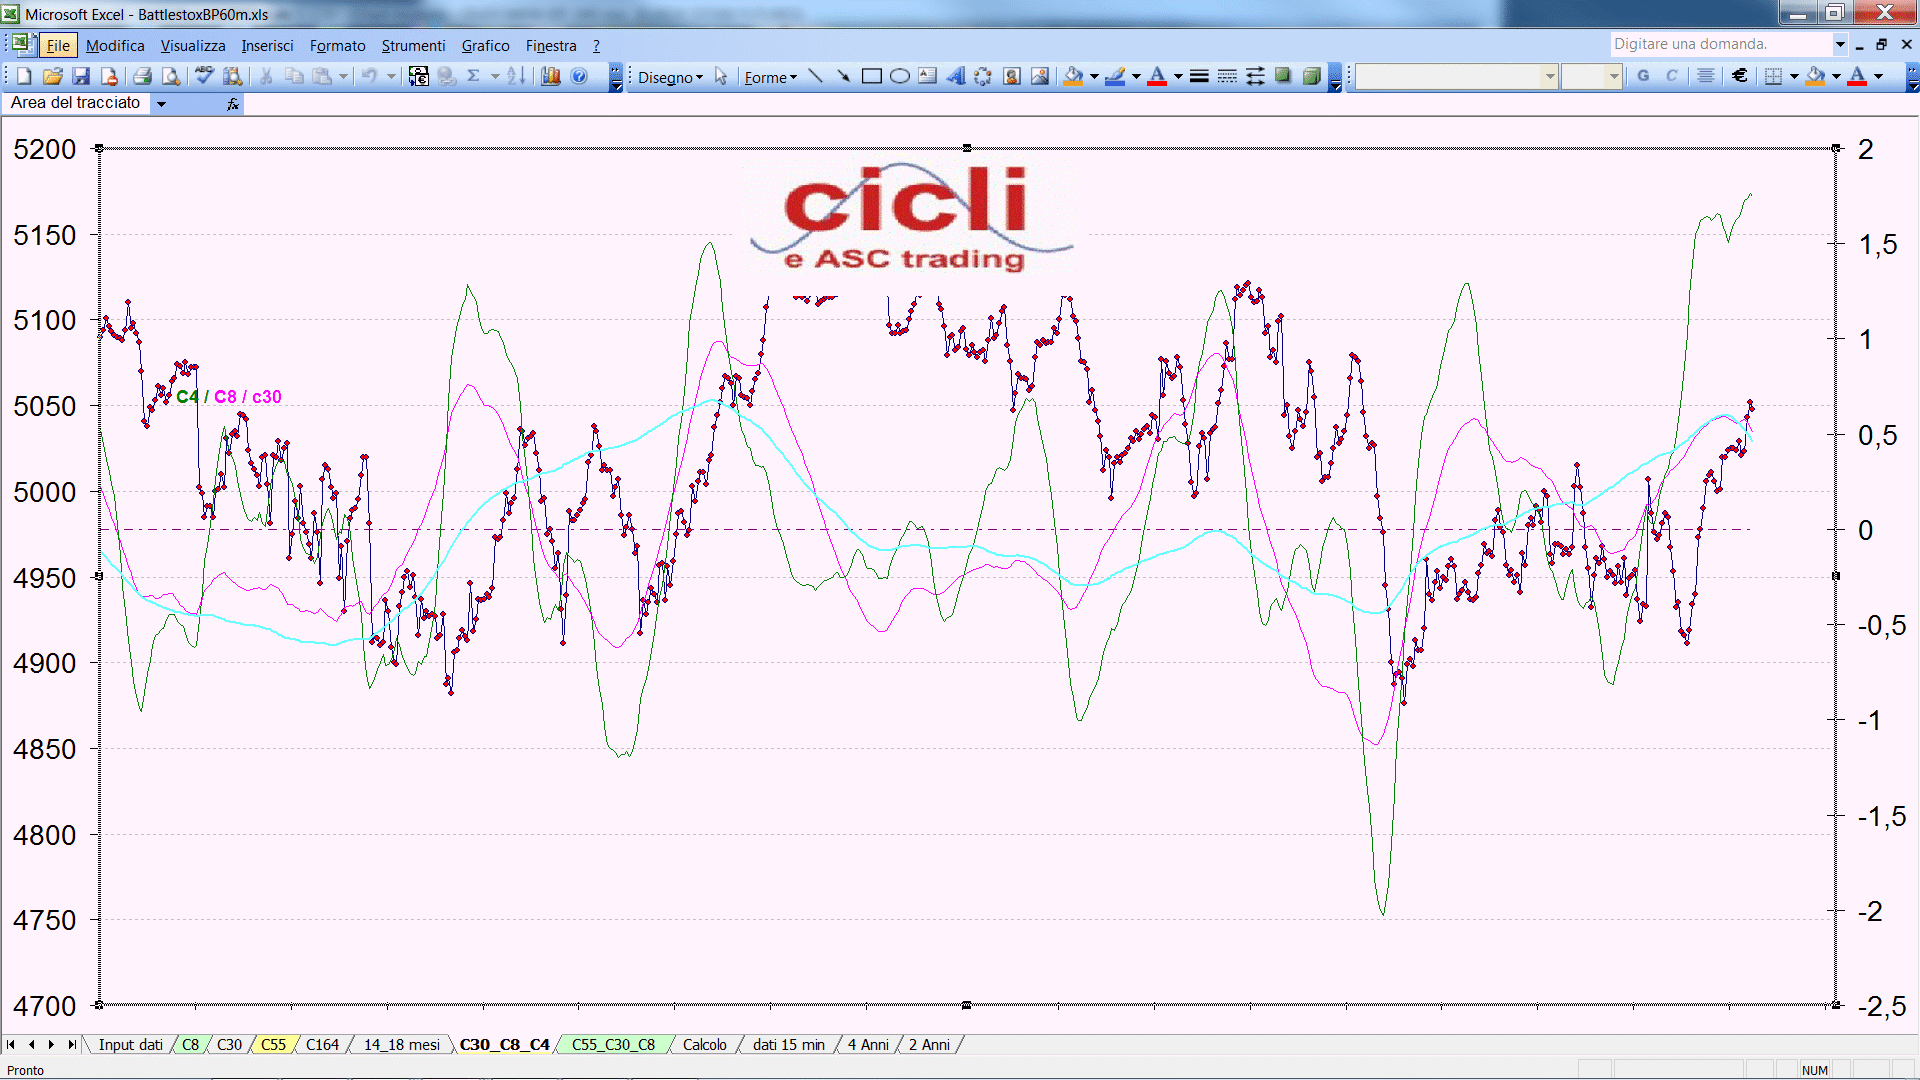
Task: Click the C4 / C8 / c30 chart legend text
Action: 229,397
